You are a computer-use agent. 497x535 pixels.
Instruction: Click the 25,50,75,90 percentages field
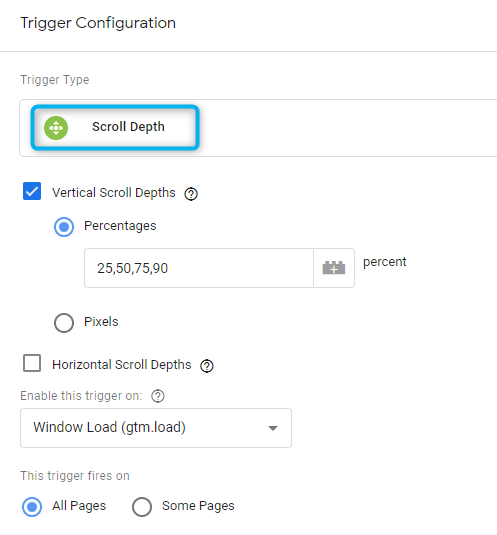click(x=199, y=268)
